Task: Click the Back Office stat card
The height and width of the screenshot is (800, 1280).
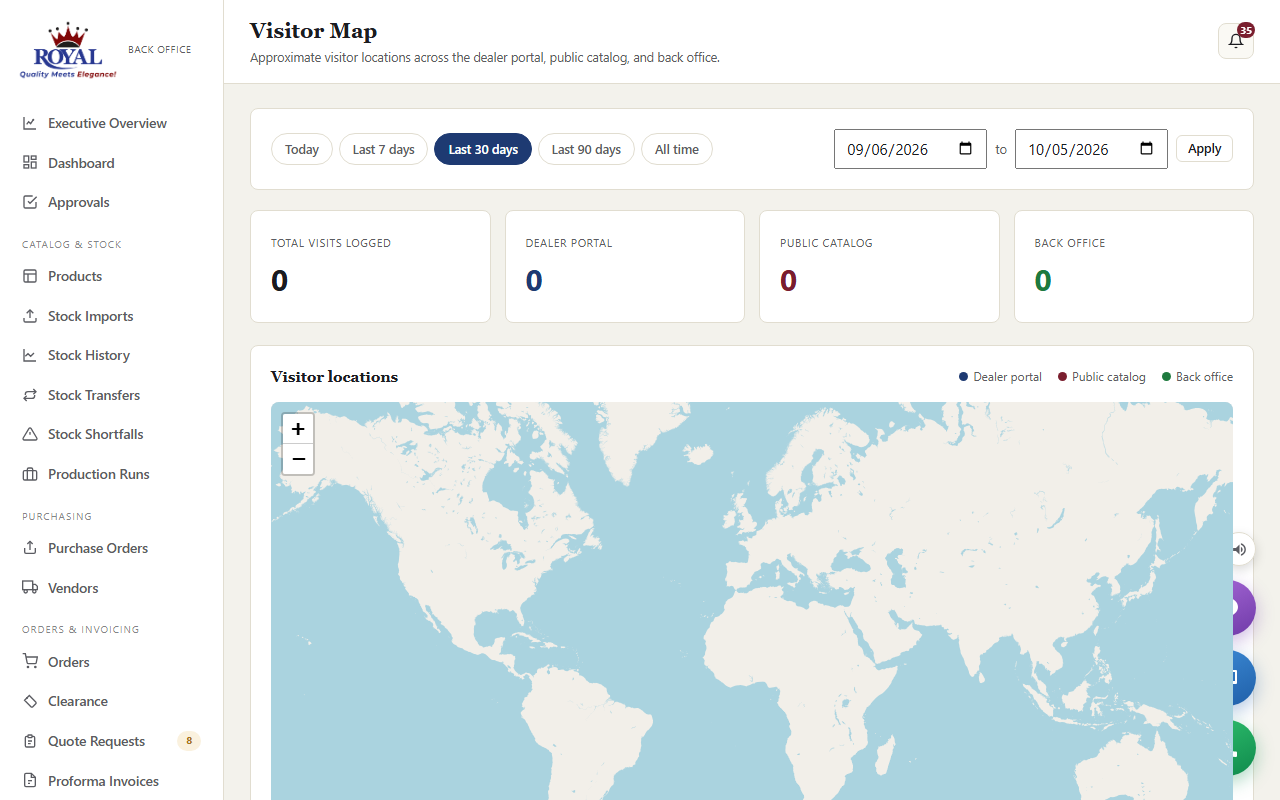Action: (x=1134, y=266)
